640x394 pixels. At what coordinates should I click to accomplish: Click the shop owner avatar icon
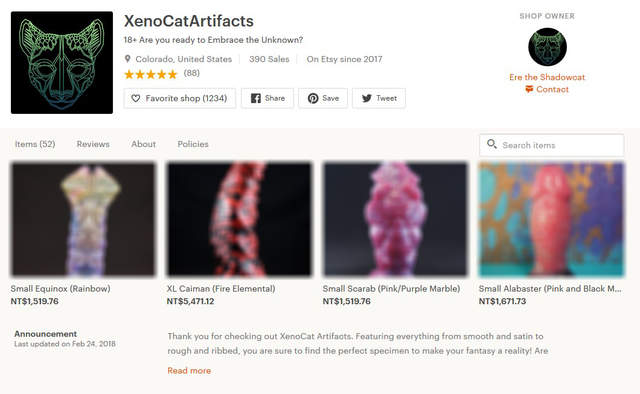click(x=547, y=47)
